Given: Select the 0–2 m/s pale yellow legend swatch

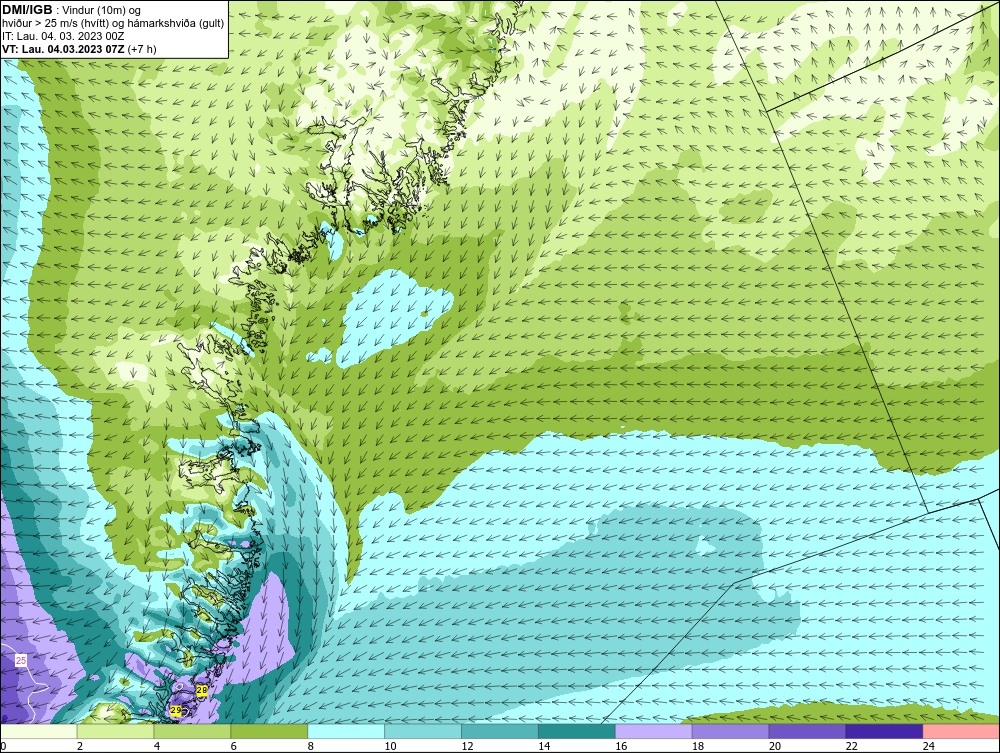Looking at the screenshot, I should coord(38,731).
